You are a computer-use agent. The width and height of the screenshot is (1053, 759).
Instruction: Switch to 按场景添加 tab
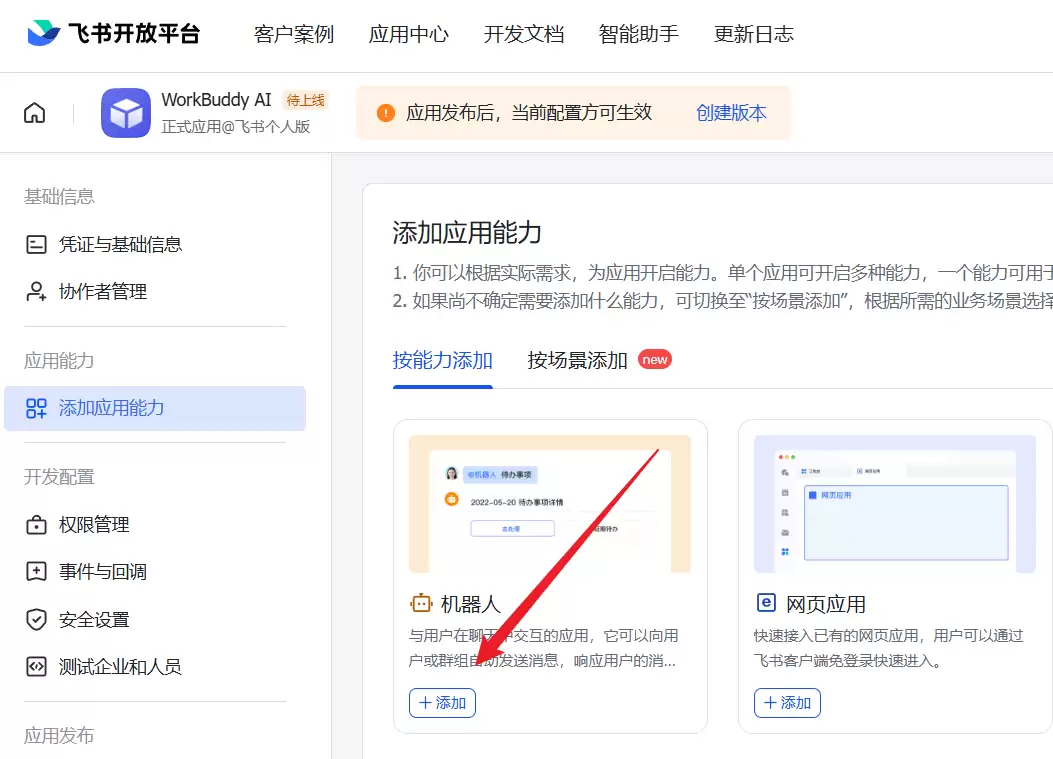point(578,361)
